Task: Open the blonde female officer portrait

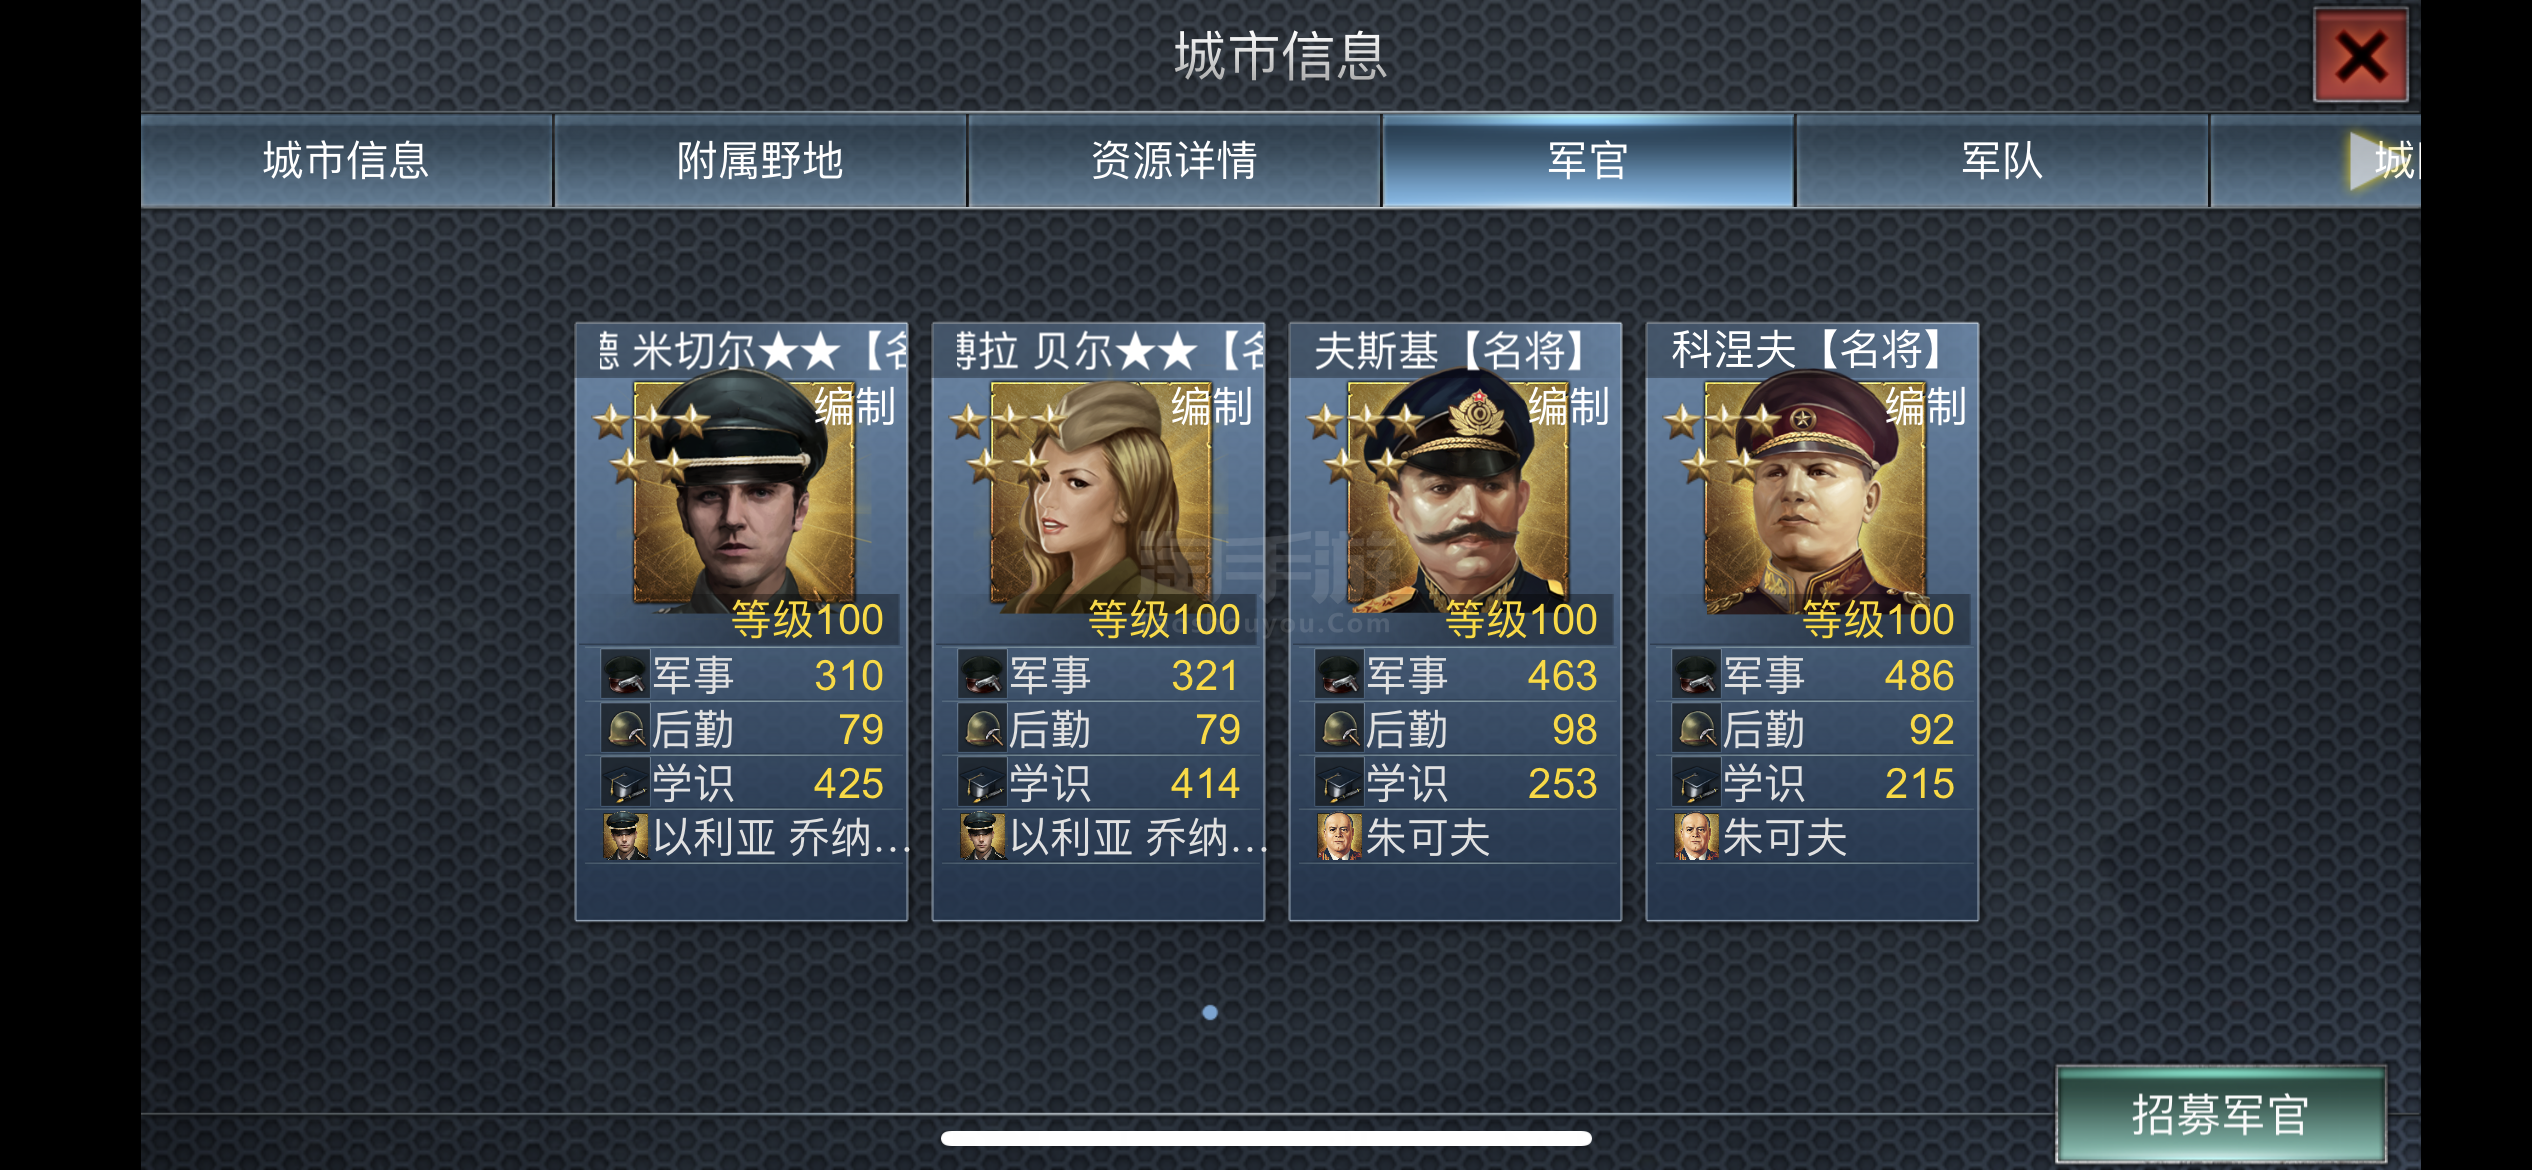Action: pos(1100,494)
